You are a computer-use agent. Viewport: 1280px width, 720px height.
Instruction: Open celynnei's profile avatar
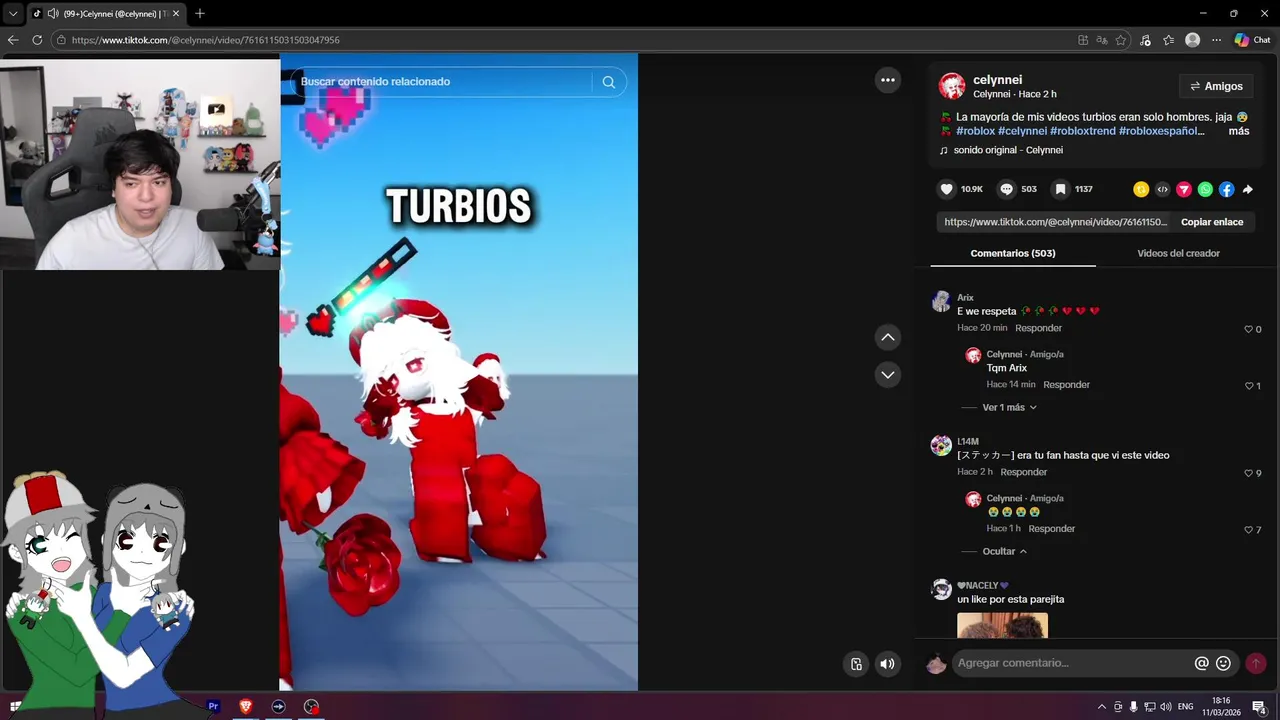click(x=951, y=86)
